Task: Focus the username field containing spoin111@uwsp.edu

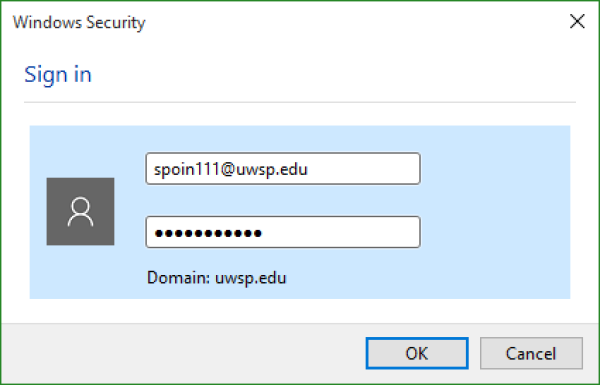Action: (283, 169)
